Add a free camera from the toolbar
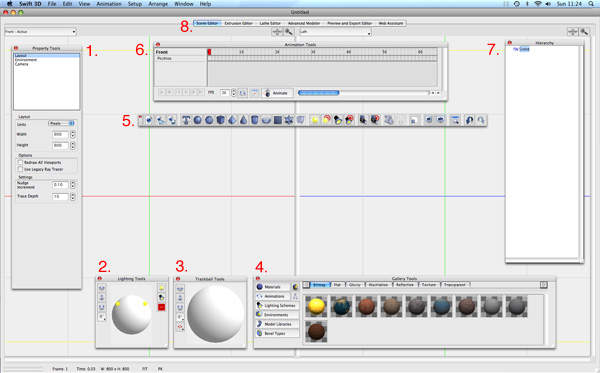600x373 pixels. tap(363, 120)
